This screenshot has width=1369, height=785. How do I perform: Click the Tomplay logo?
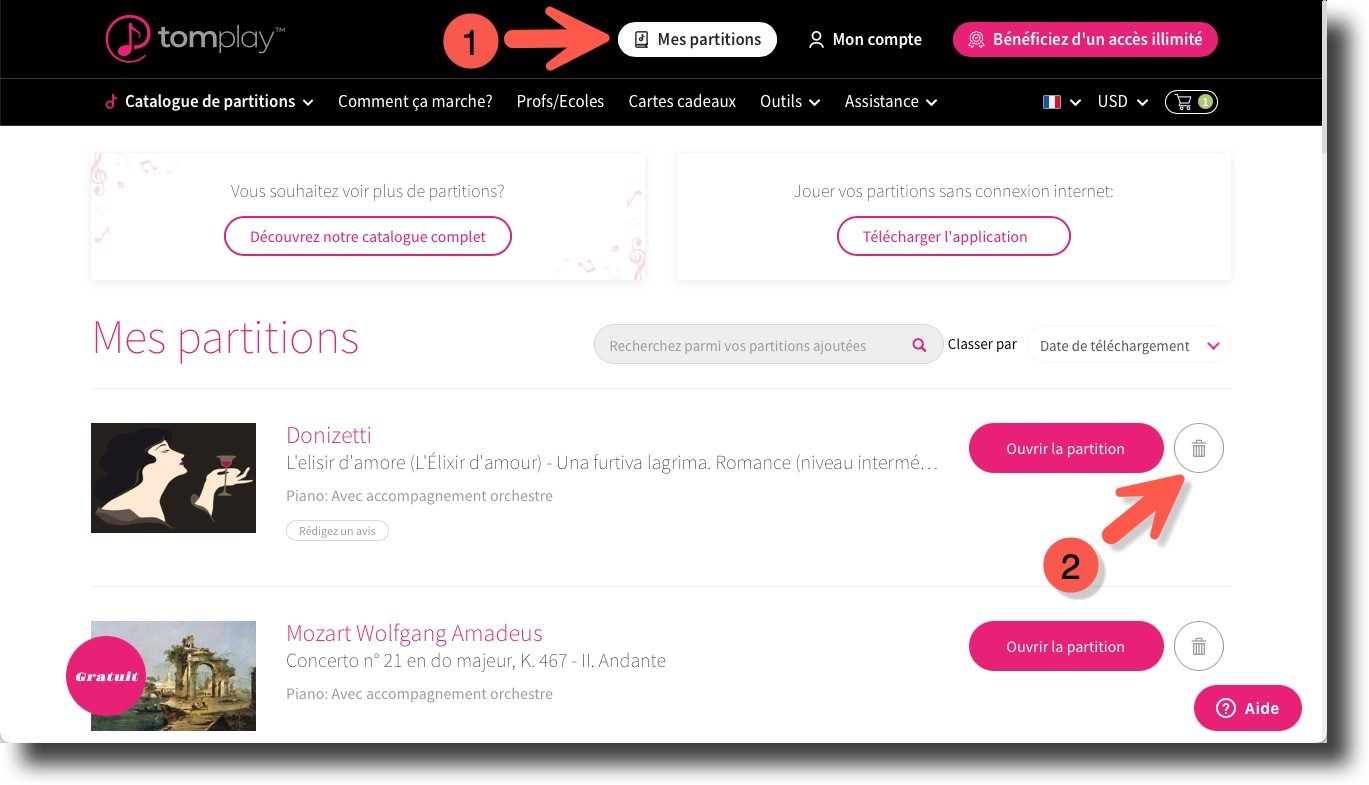click(x=196, y=39)
